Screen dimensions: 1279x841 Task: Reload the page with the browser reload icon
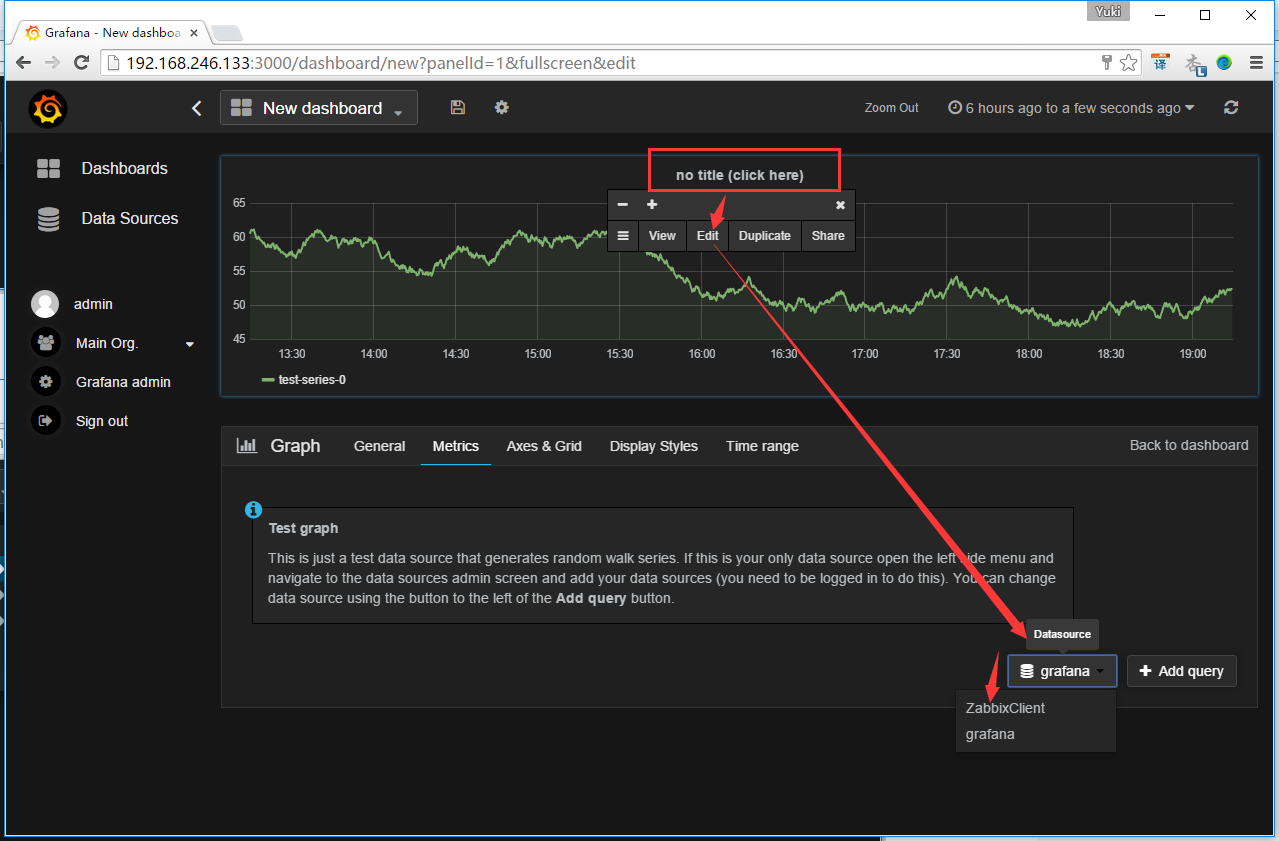click(x=82, y=63)
